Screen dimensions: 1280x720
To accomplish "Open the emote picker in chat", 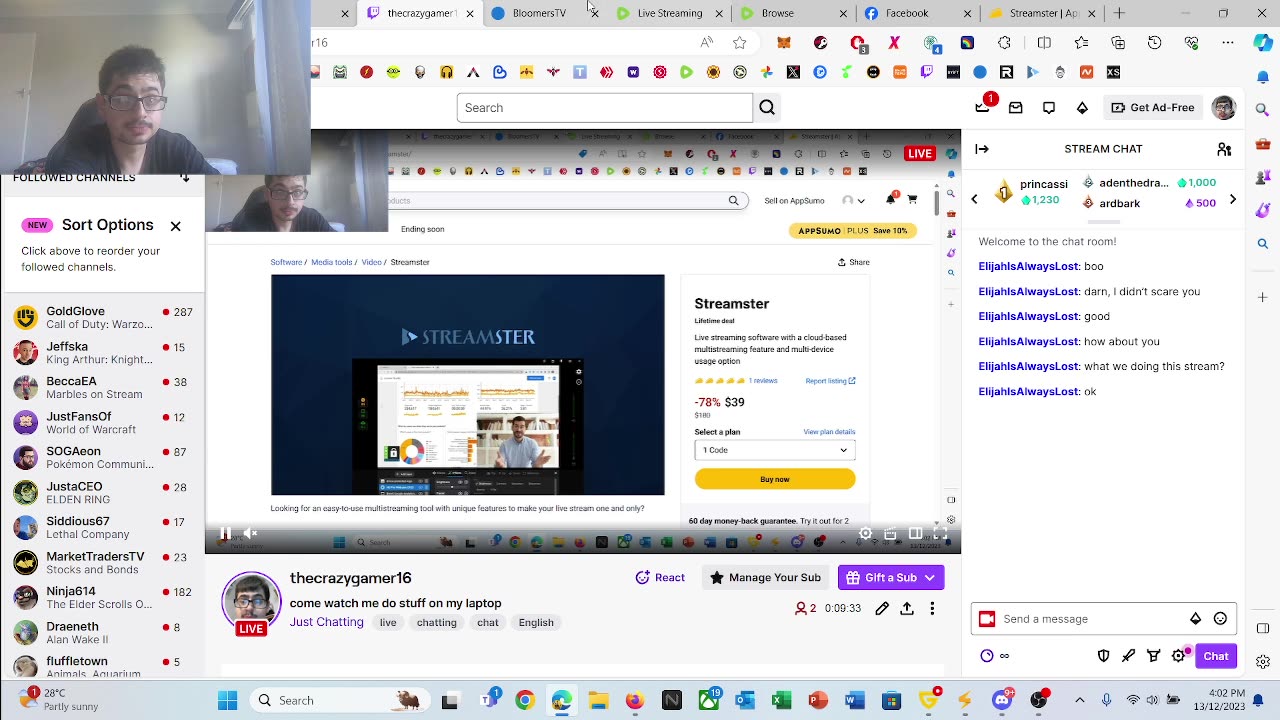I will (x=1220, y=619).
